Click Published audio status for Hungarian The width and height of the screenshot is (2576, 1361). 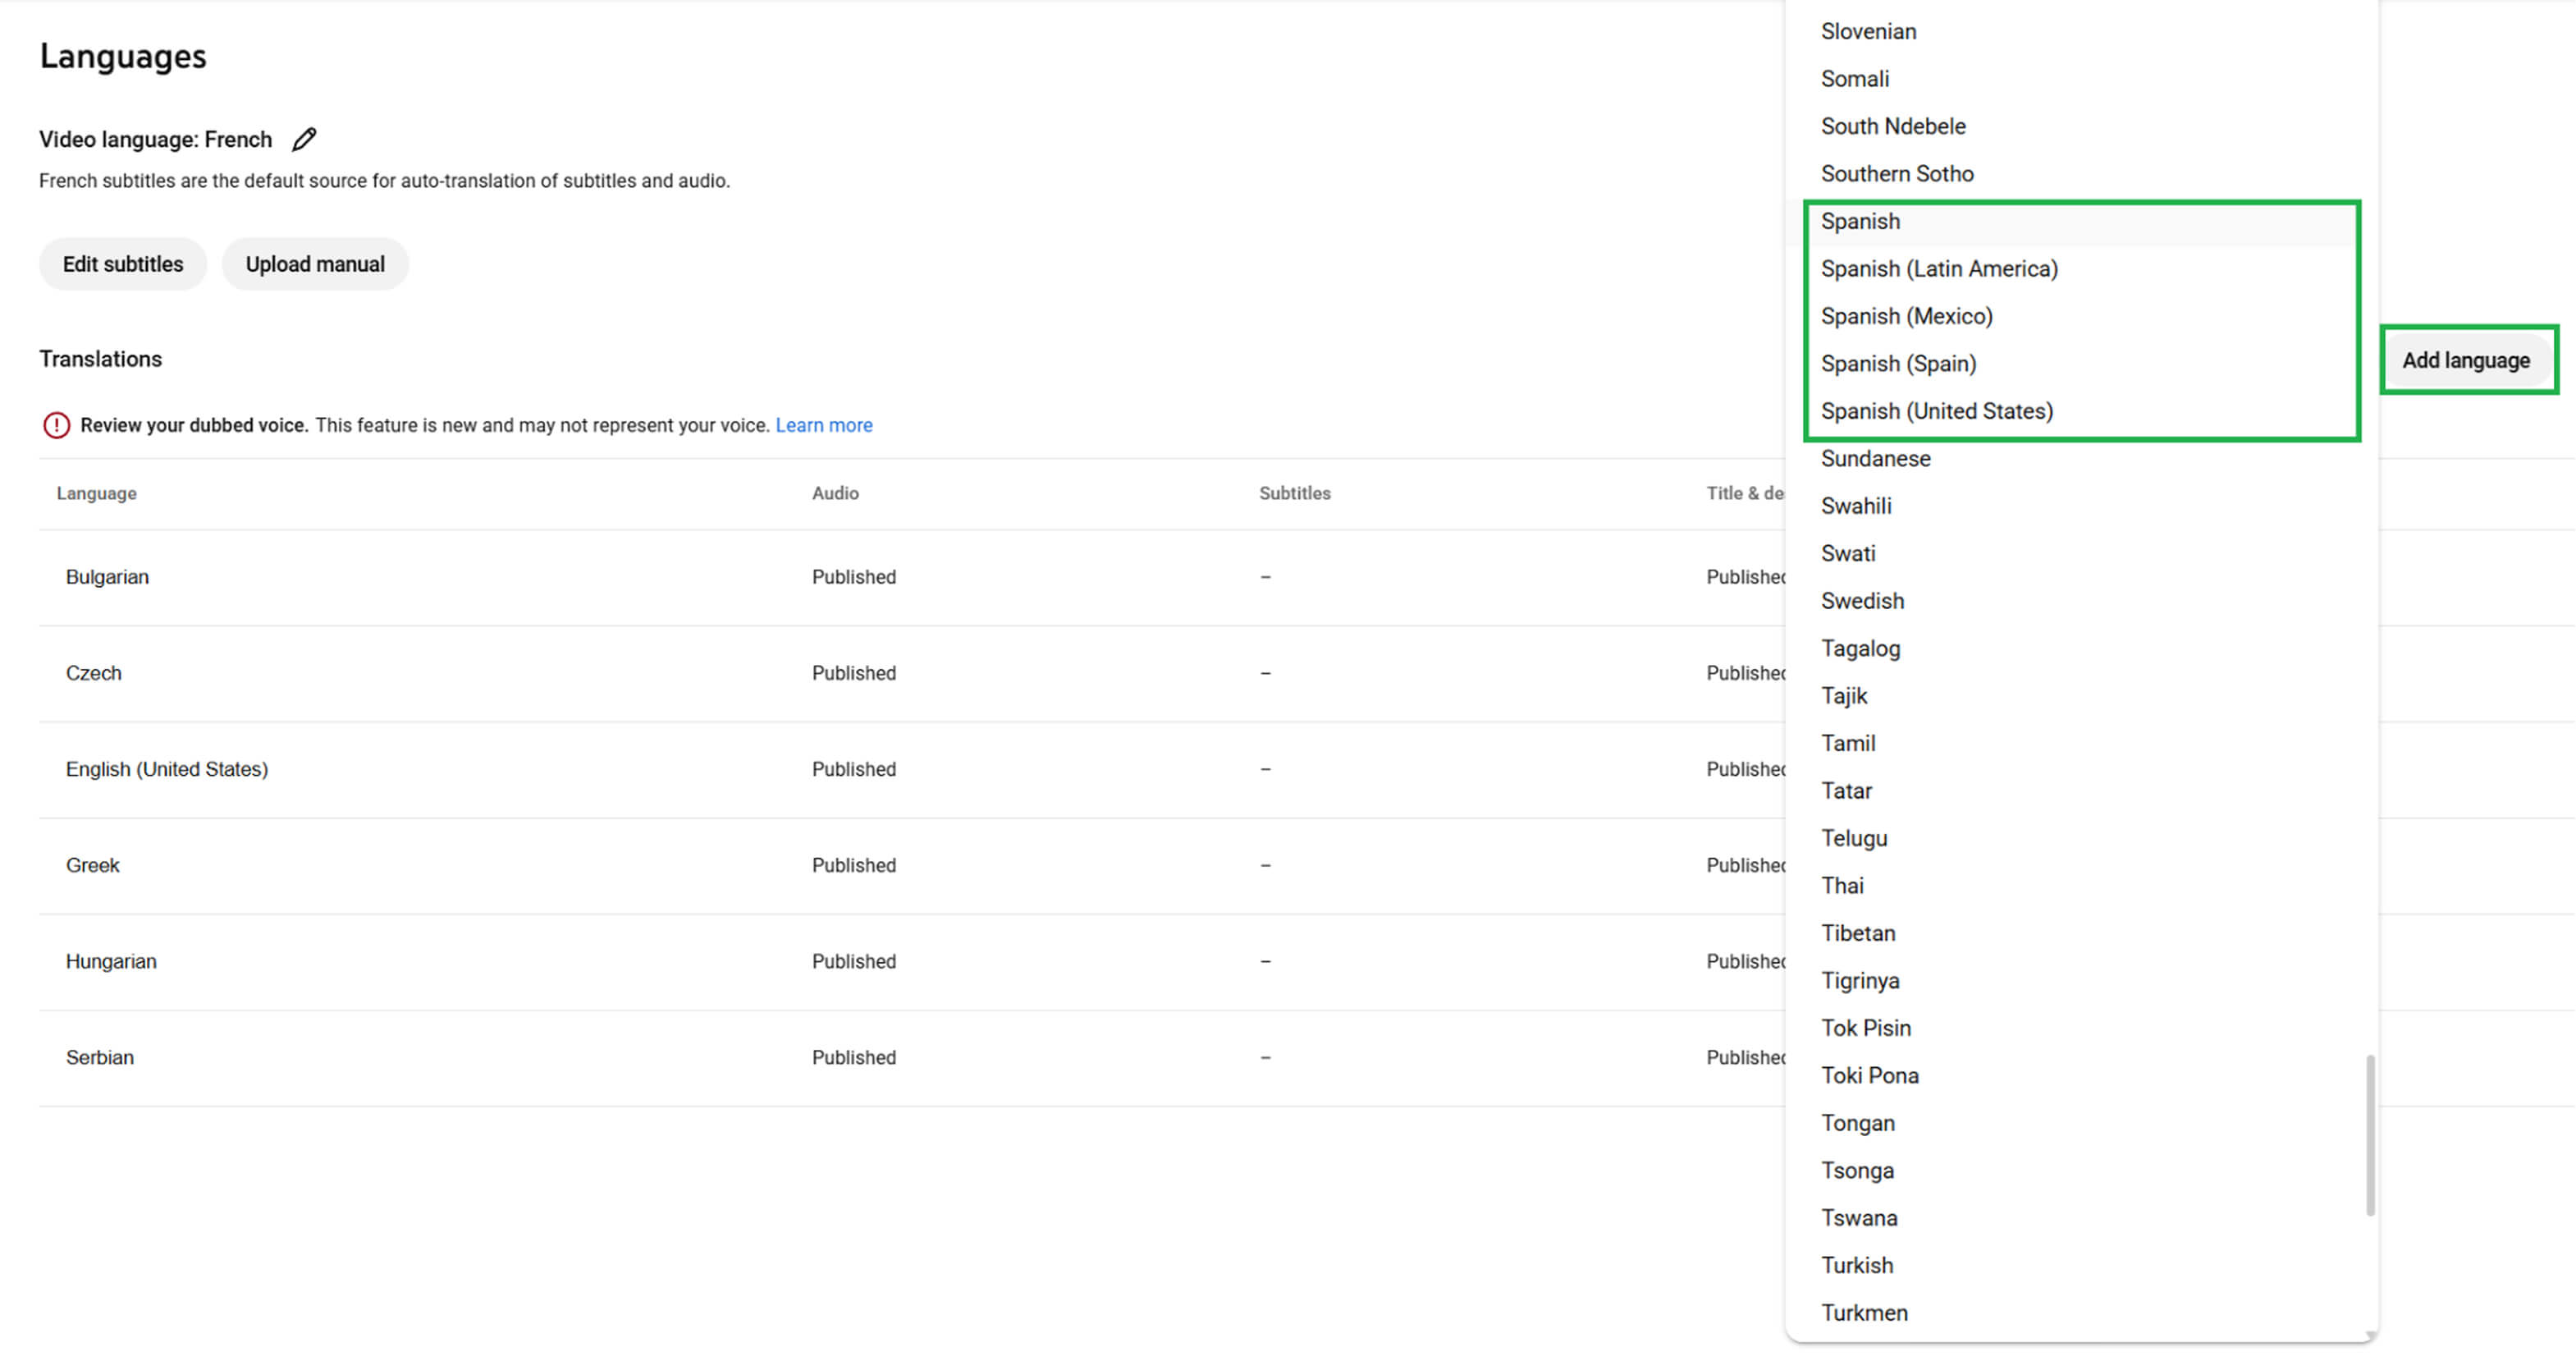(854, 961)
